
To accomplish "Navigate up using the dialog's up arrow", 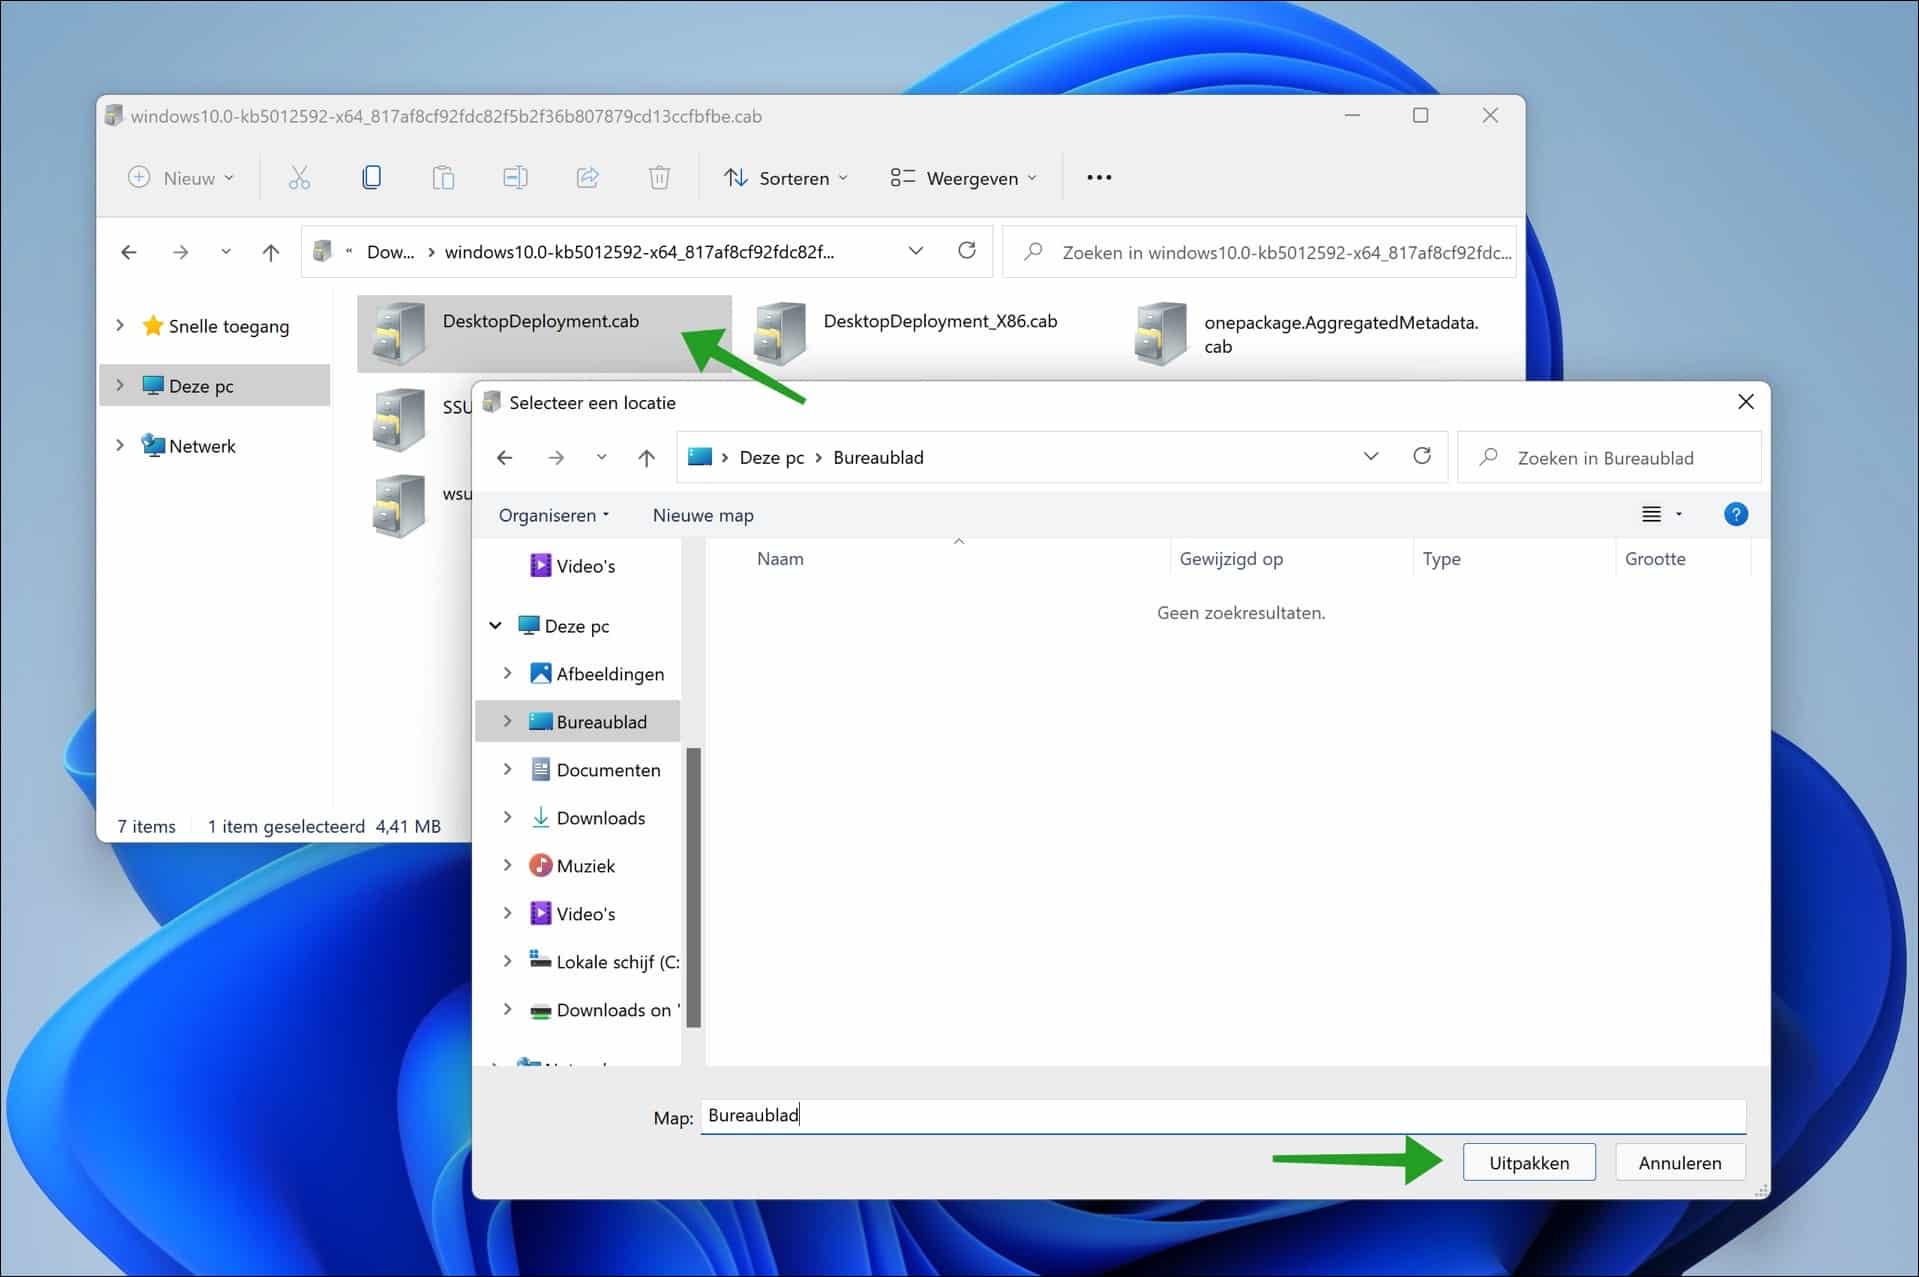I will click(x=646, y=457).
